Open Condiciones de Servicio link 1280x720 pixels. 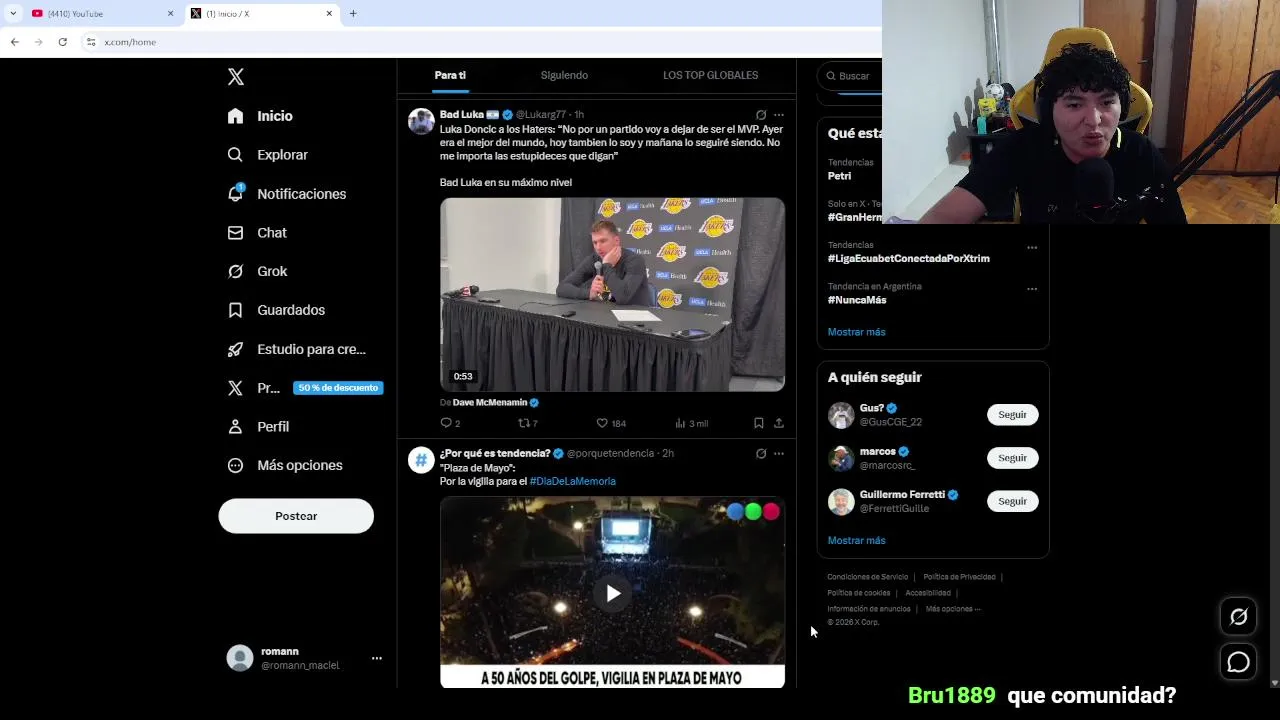point(867,577)
